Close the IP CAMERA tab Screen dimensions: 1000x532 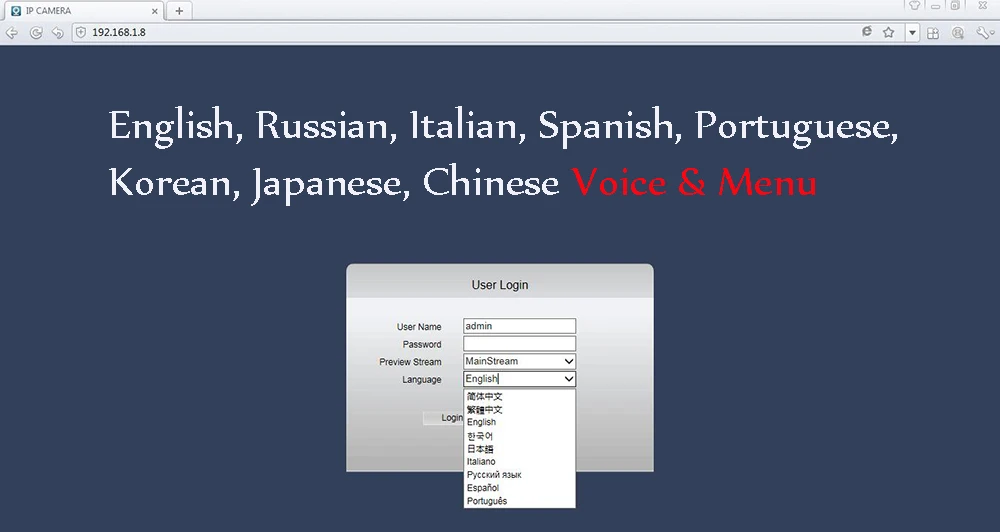point(154,11)
